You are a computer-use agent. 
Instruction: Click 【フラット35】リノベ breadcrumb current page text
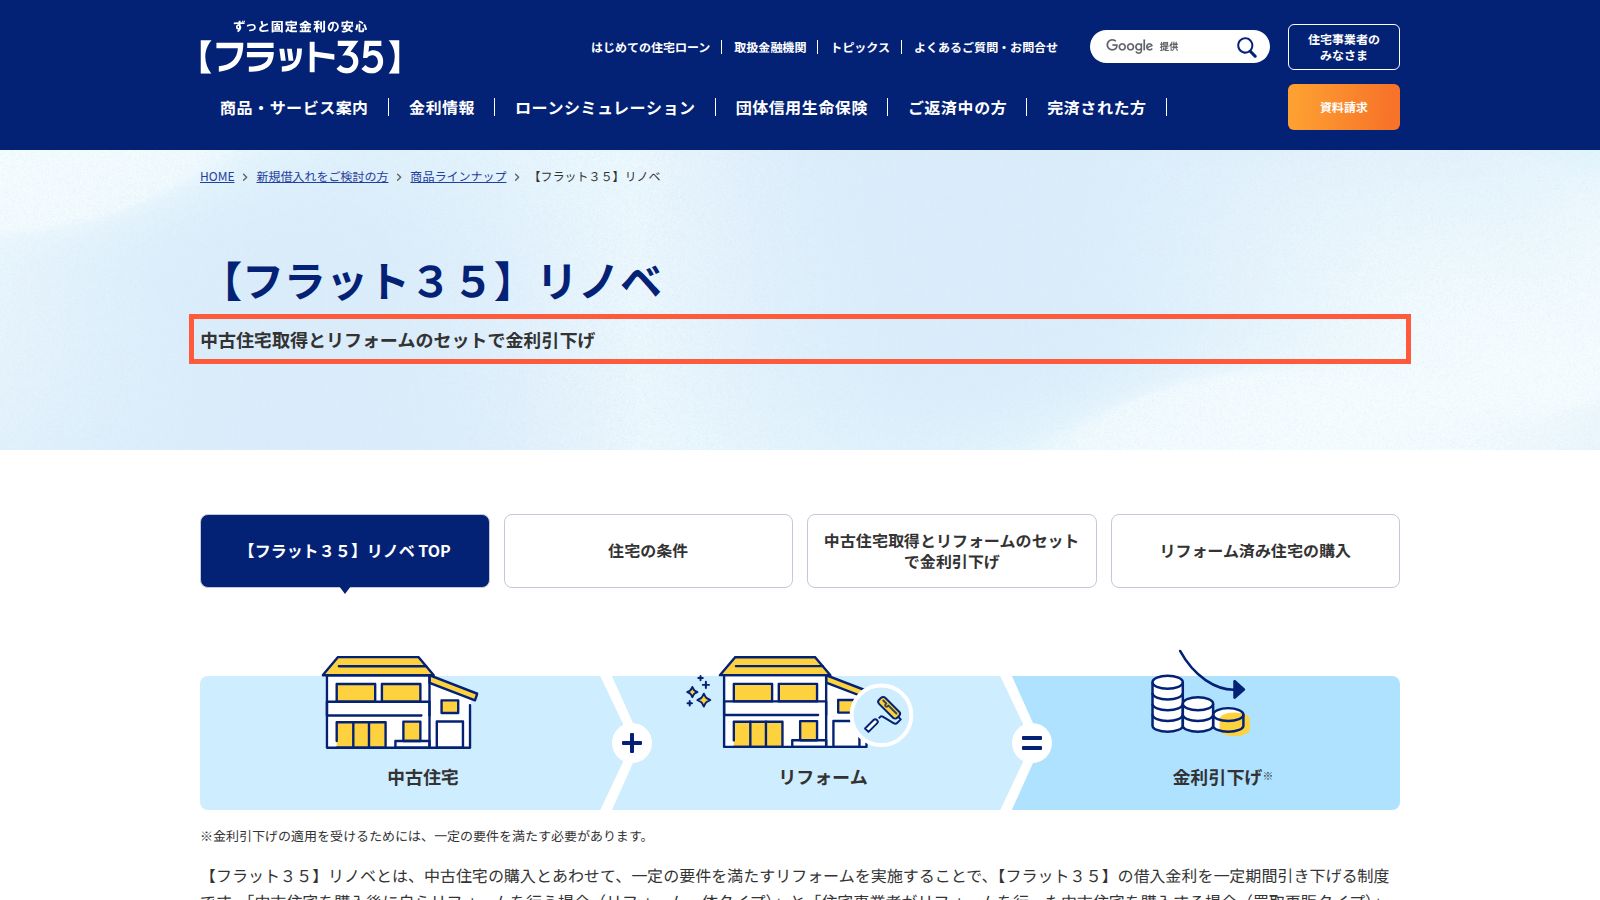[595, 177]
